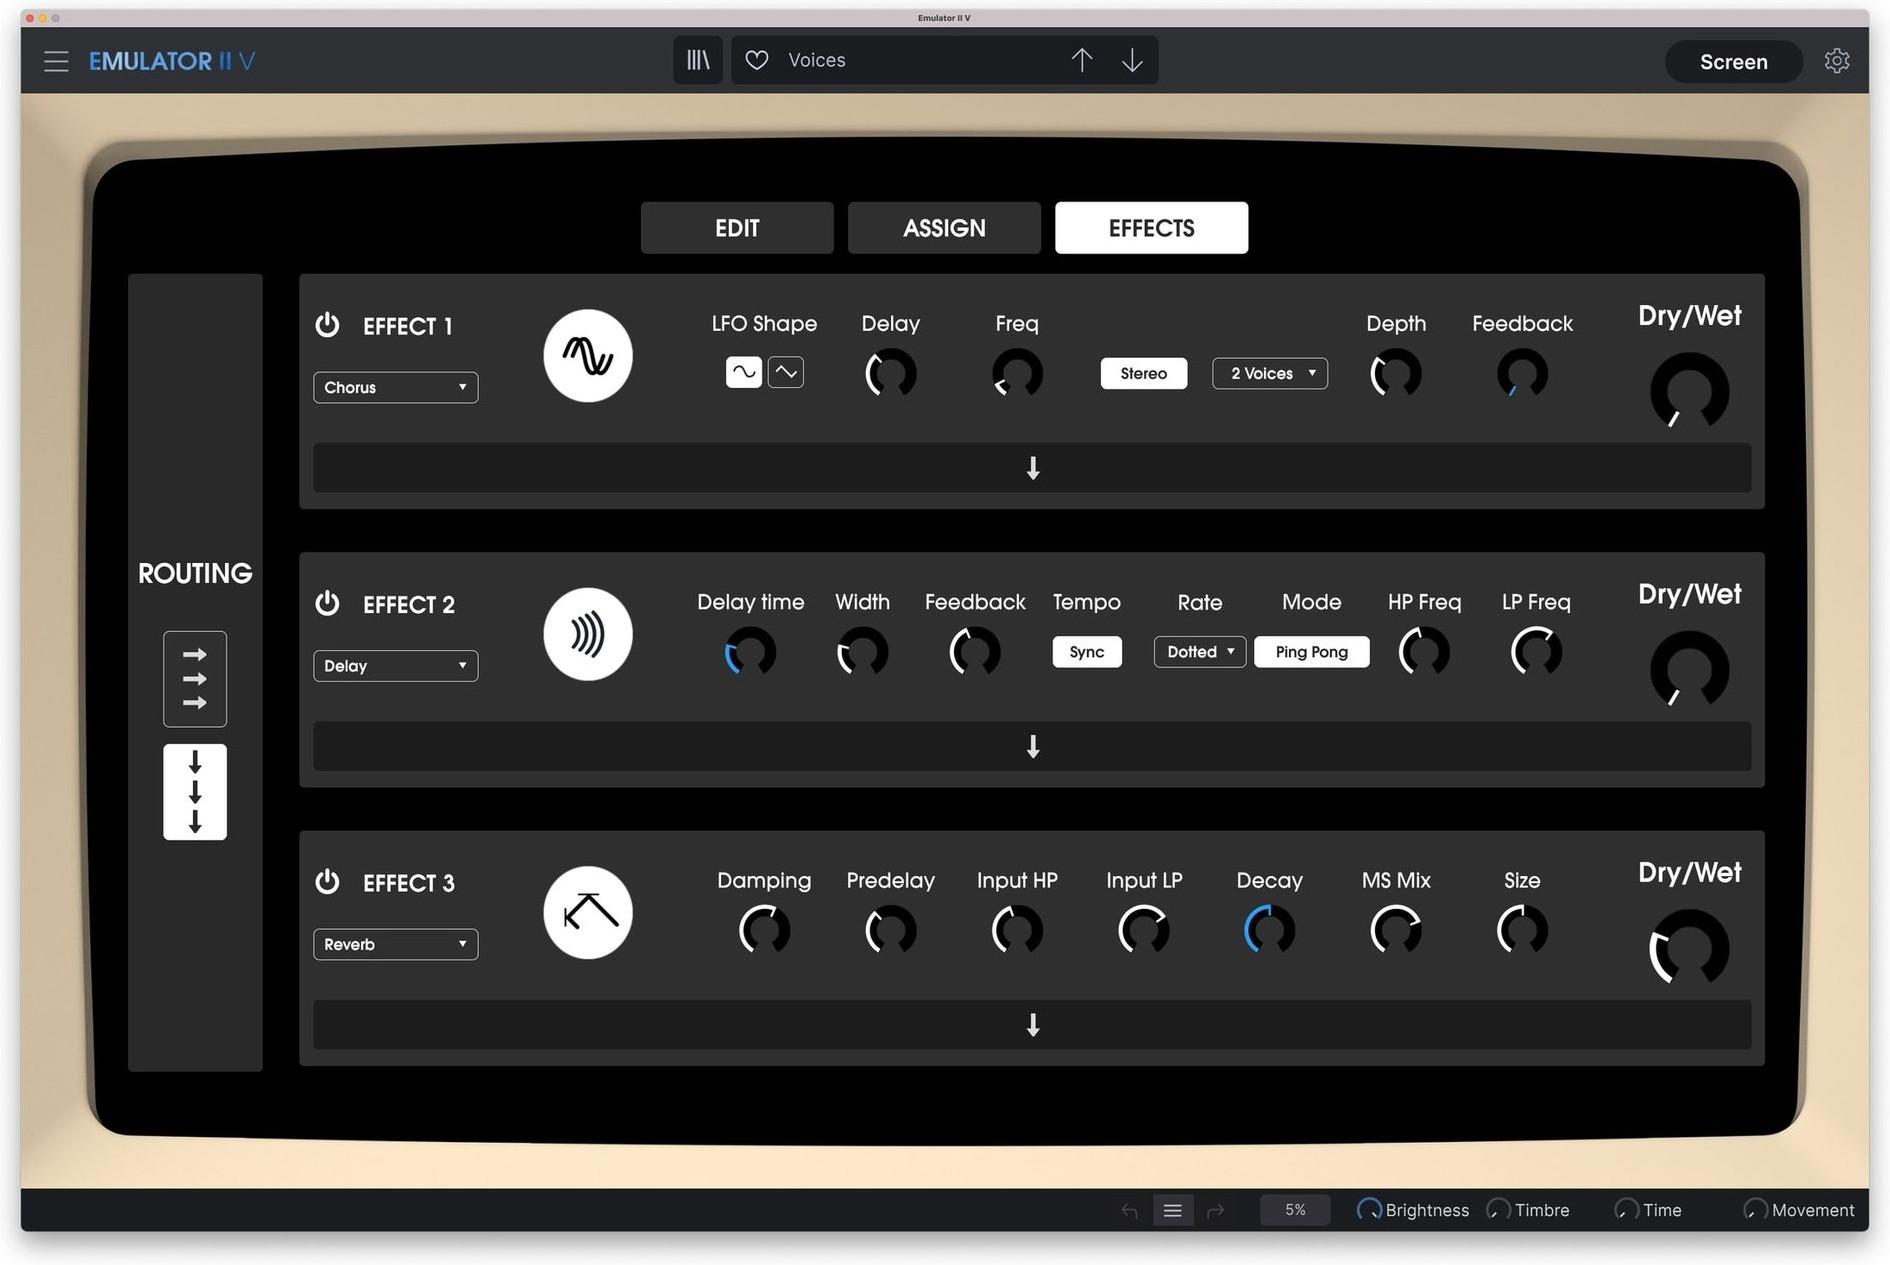Viewport: 1890px width, 1265px height.
Task: Switch to the ASSIGN tab
Action: 944,228
